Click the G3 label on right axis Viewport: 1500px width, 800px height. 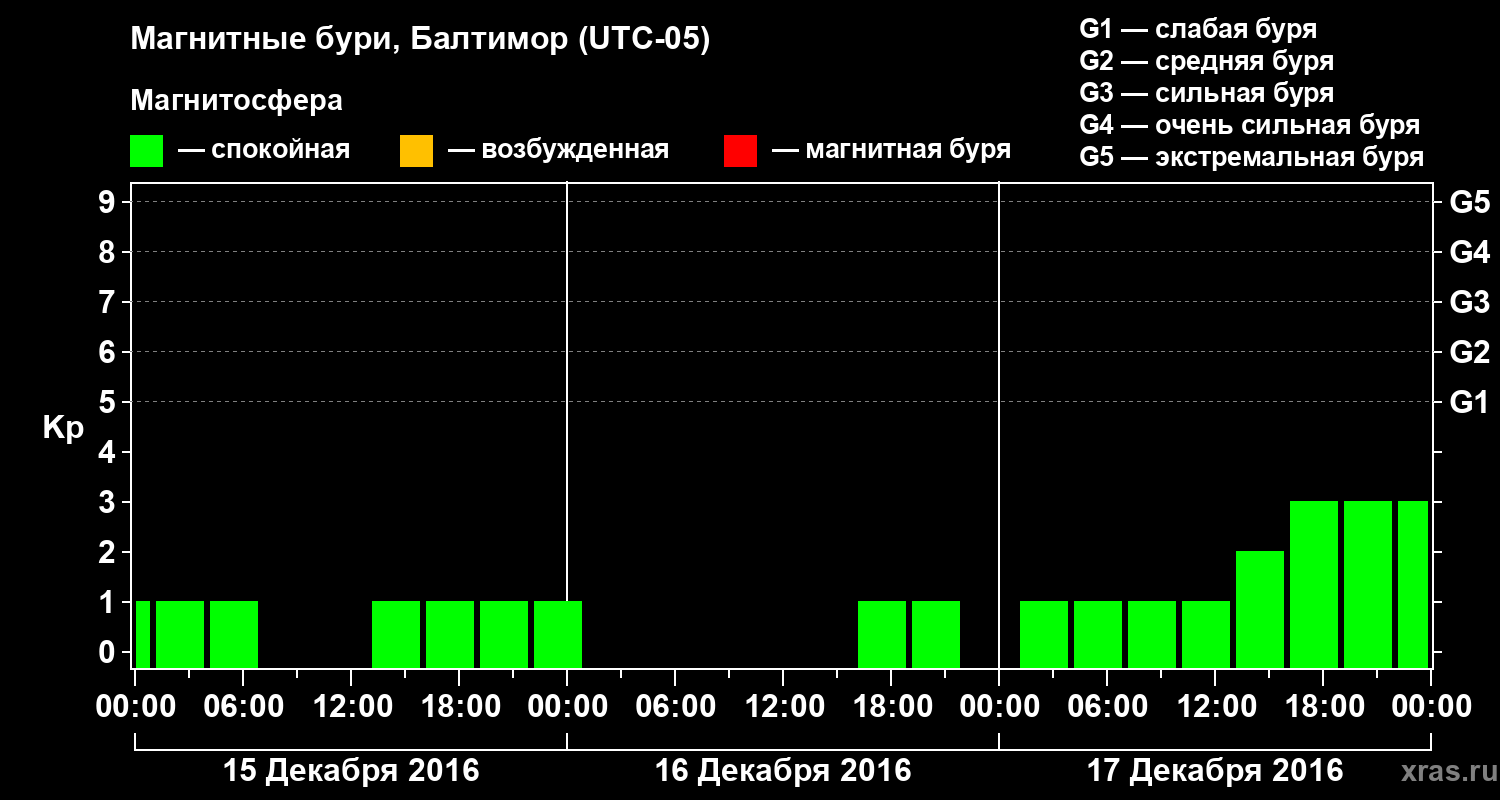point(1469,302)
